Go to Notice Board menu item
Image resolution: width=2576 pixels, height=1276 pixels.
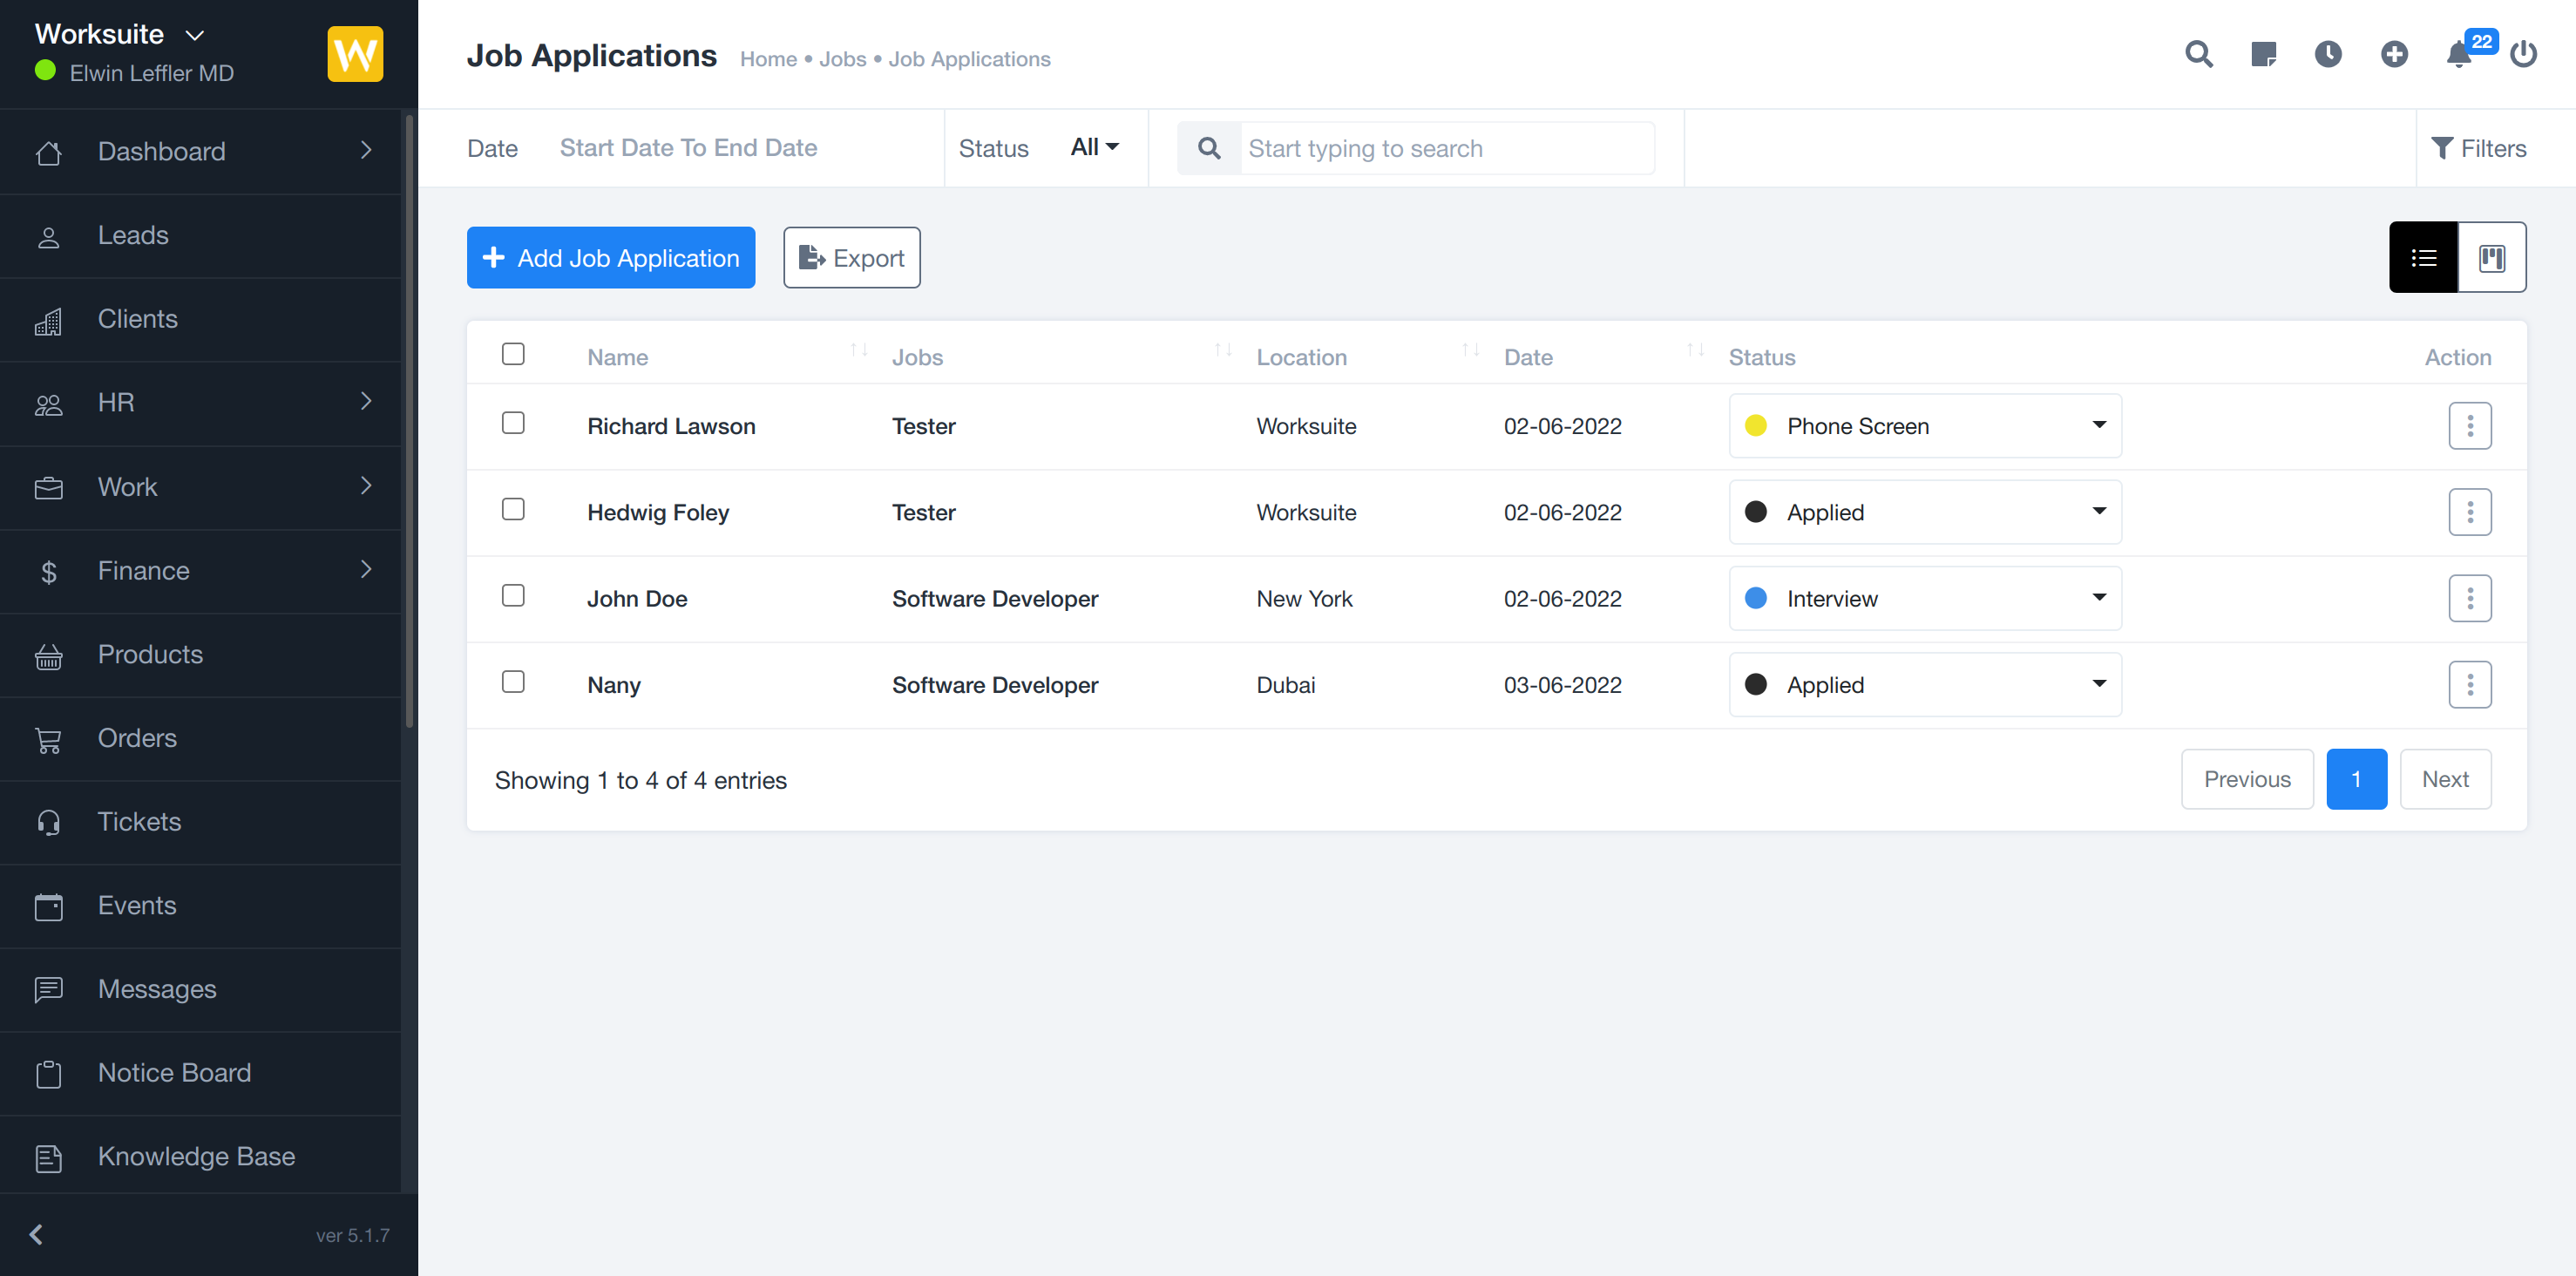click(174, 1072)
